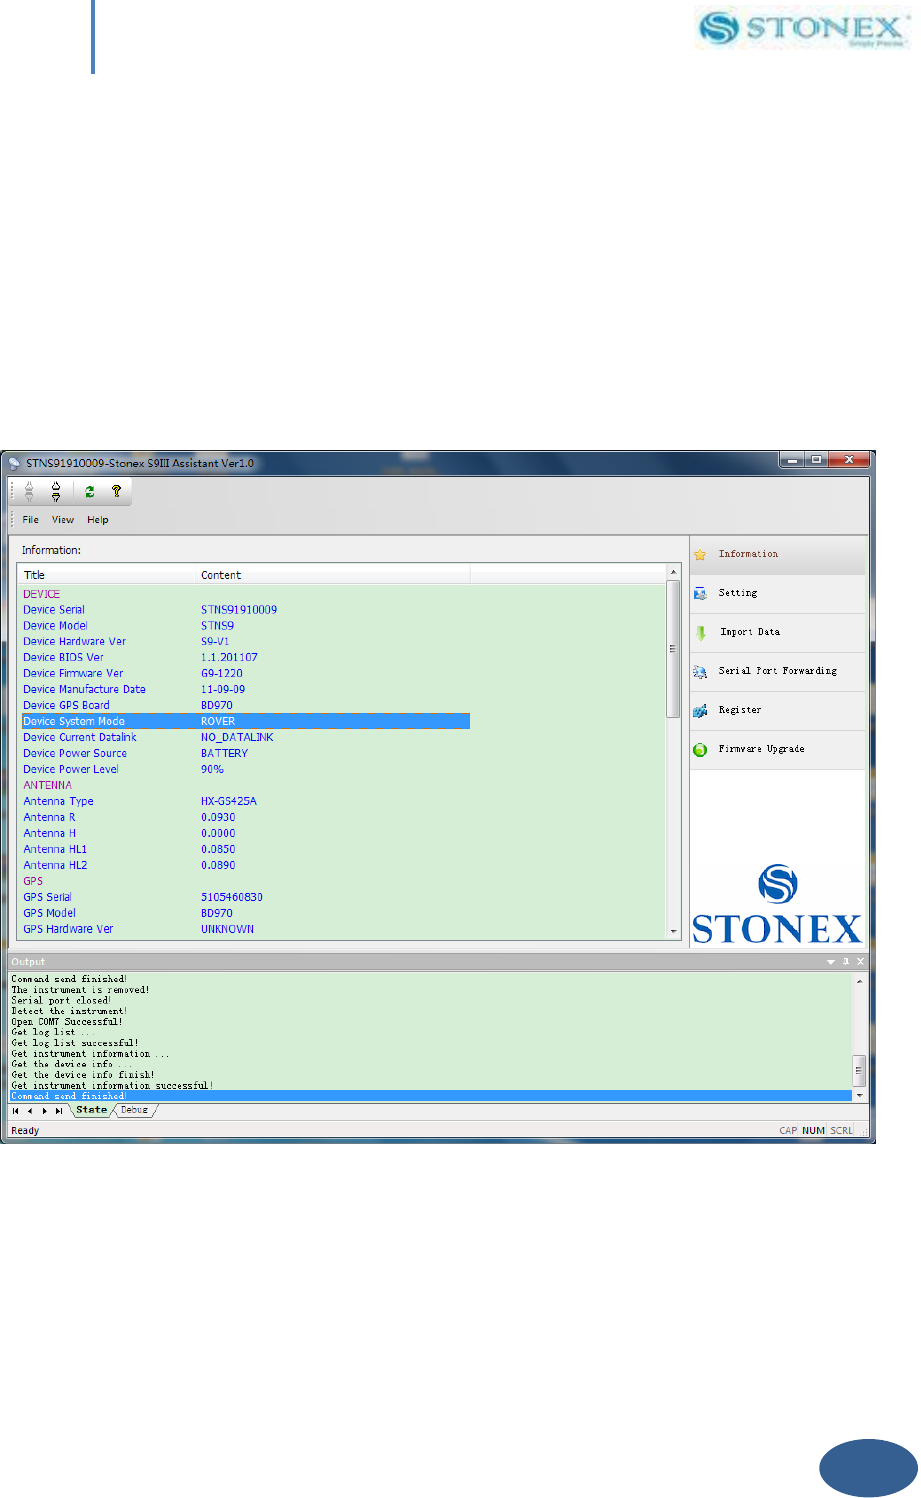Select the Device Current Datalink row
921x1498 pixels.
244,738
